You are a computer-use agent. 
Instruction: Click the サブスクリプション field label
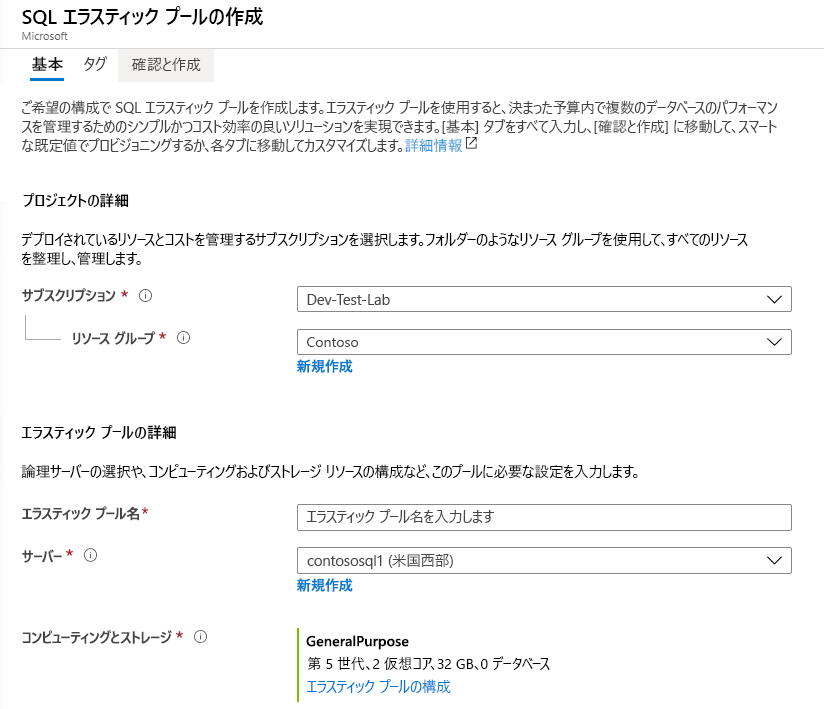[68, 295]
